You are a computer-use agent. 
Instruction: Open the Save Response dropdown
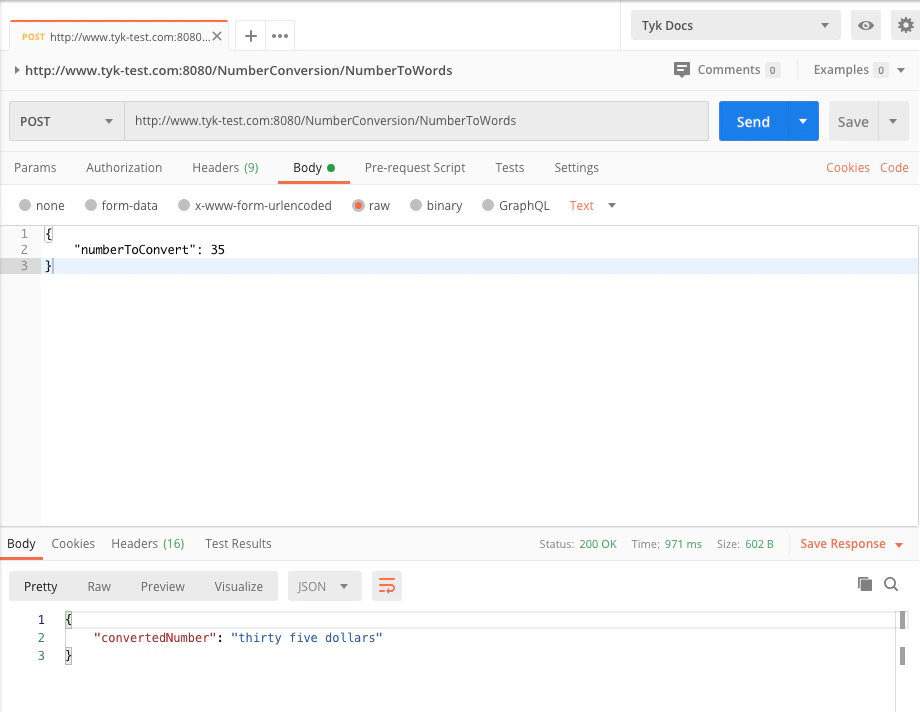pyautogui.click(x=851, y=544)
